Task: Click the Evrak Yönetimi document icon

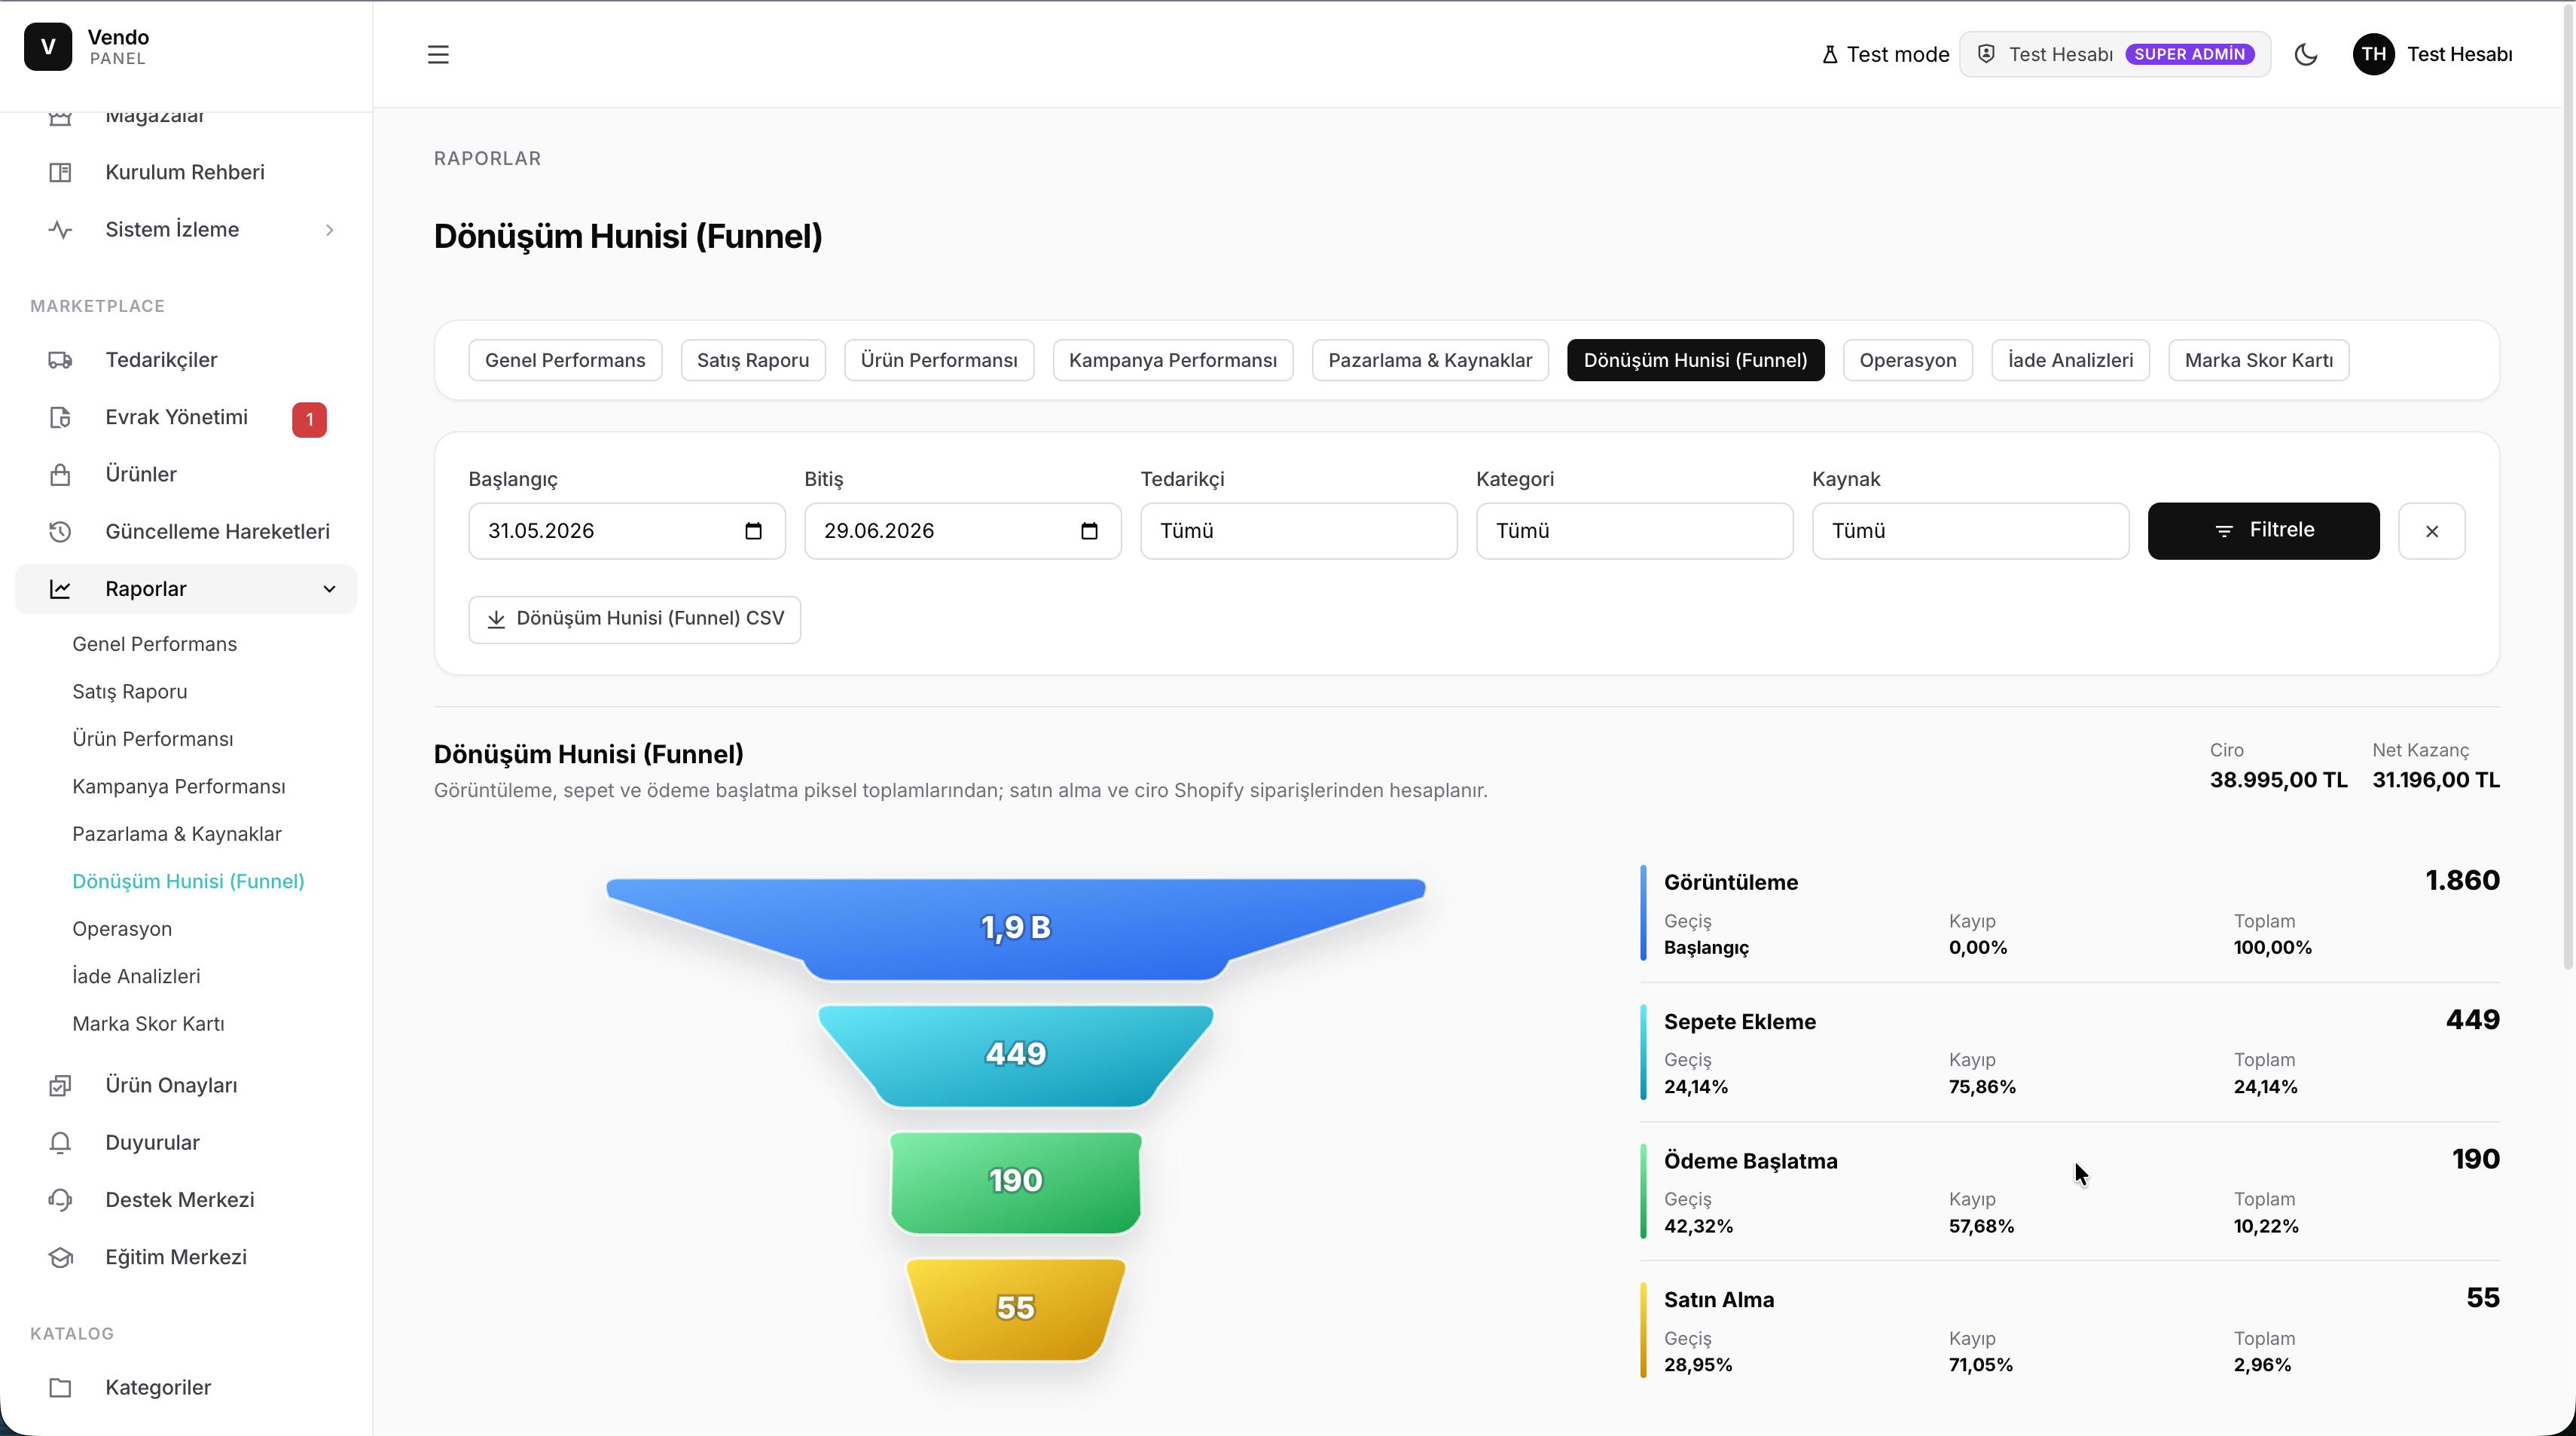Action: pyautogui.click(x=60, y=417)
